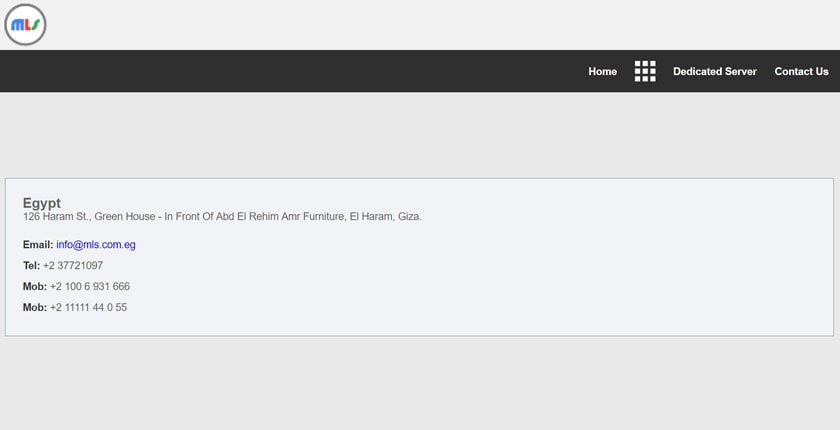Click "126 Haram St." in the address
The height and width of the screenshot is (430, 840).
point(56,217)
